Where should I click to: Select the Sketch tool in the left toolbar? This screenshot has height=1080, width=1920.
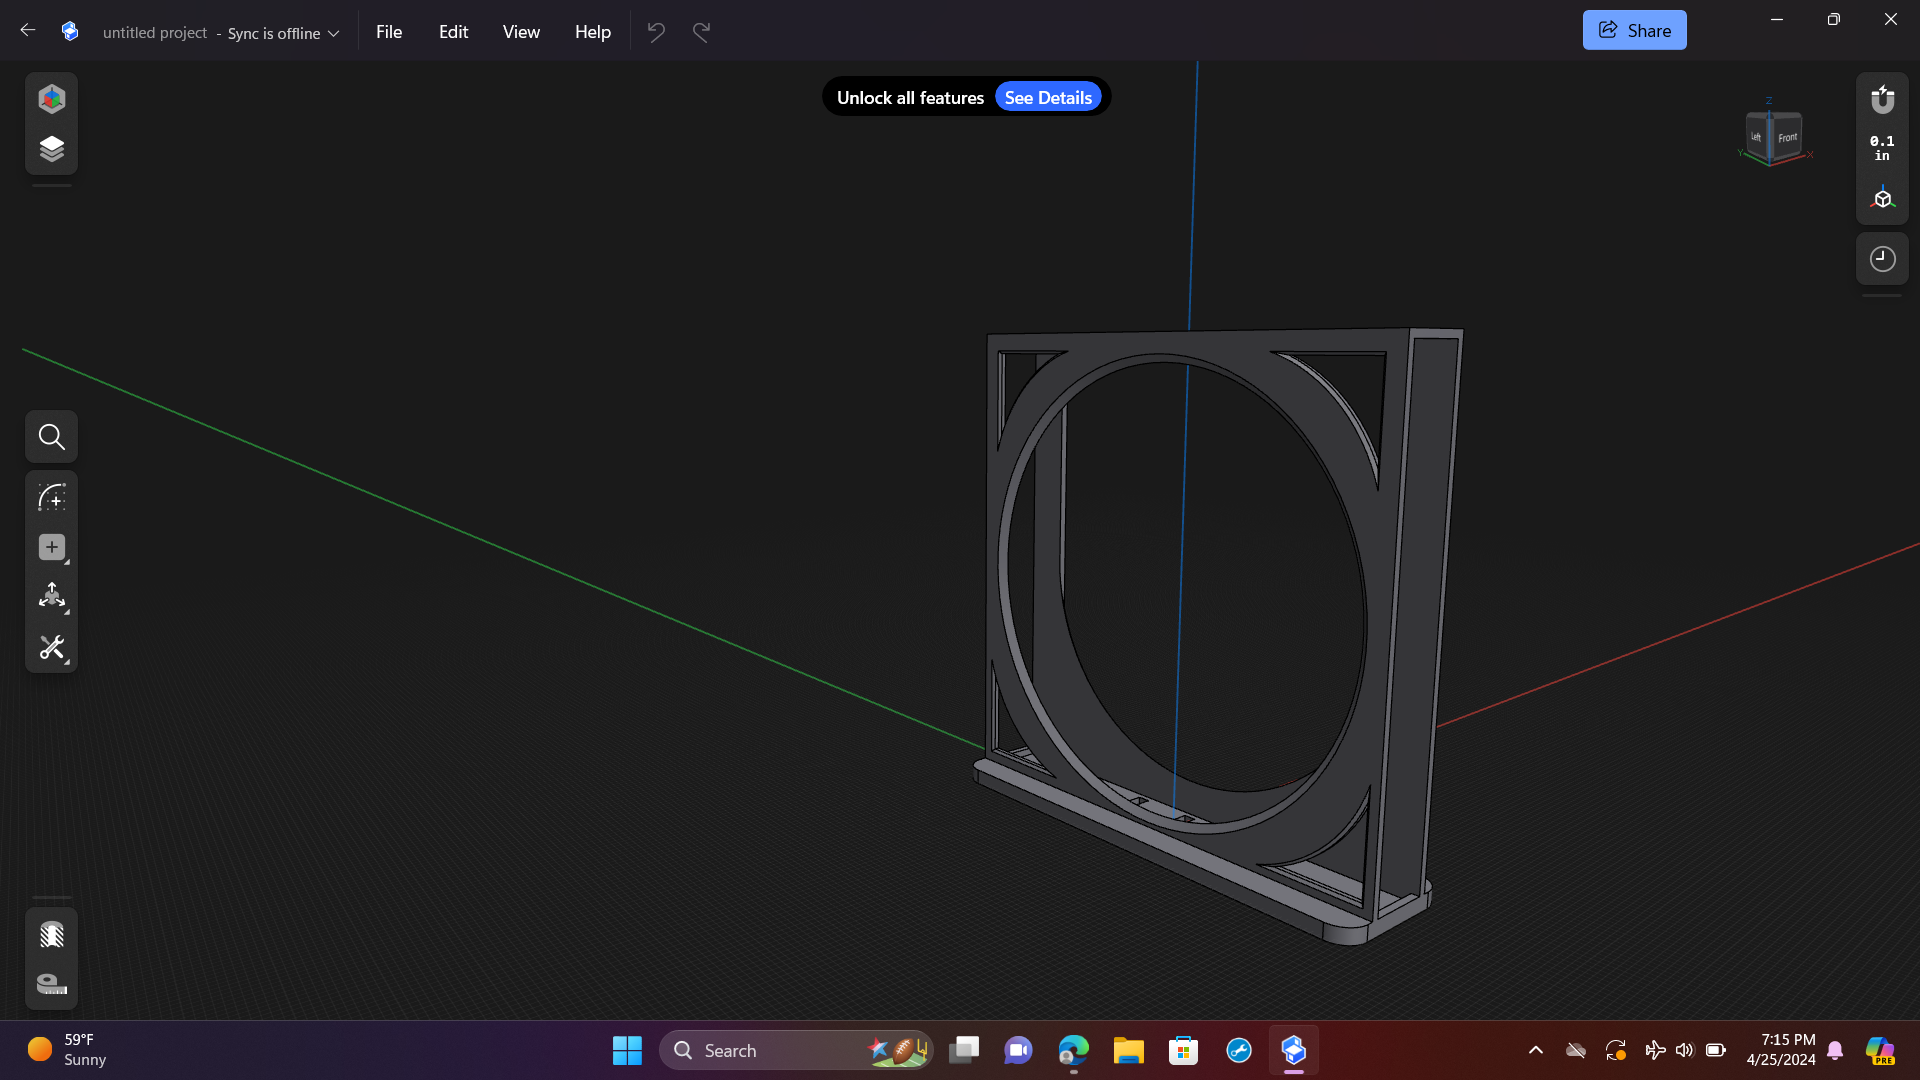tap(51, 497)
